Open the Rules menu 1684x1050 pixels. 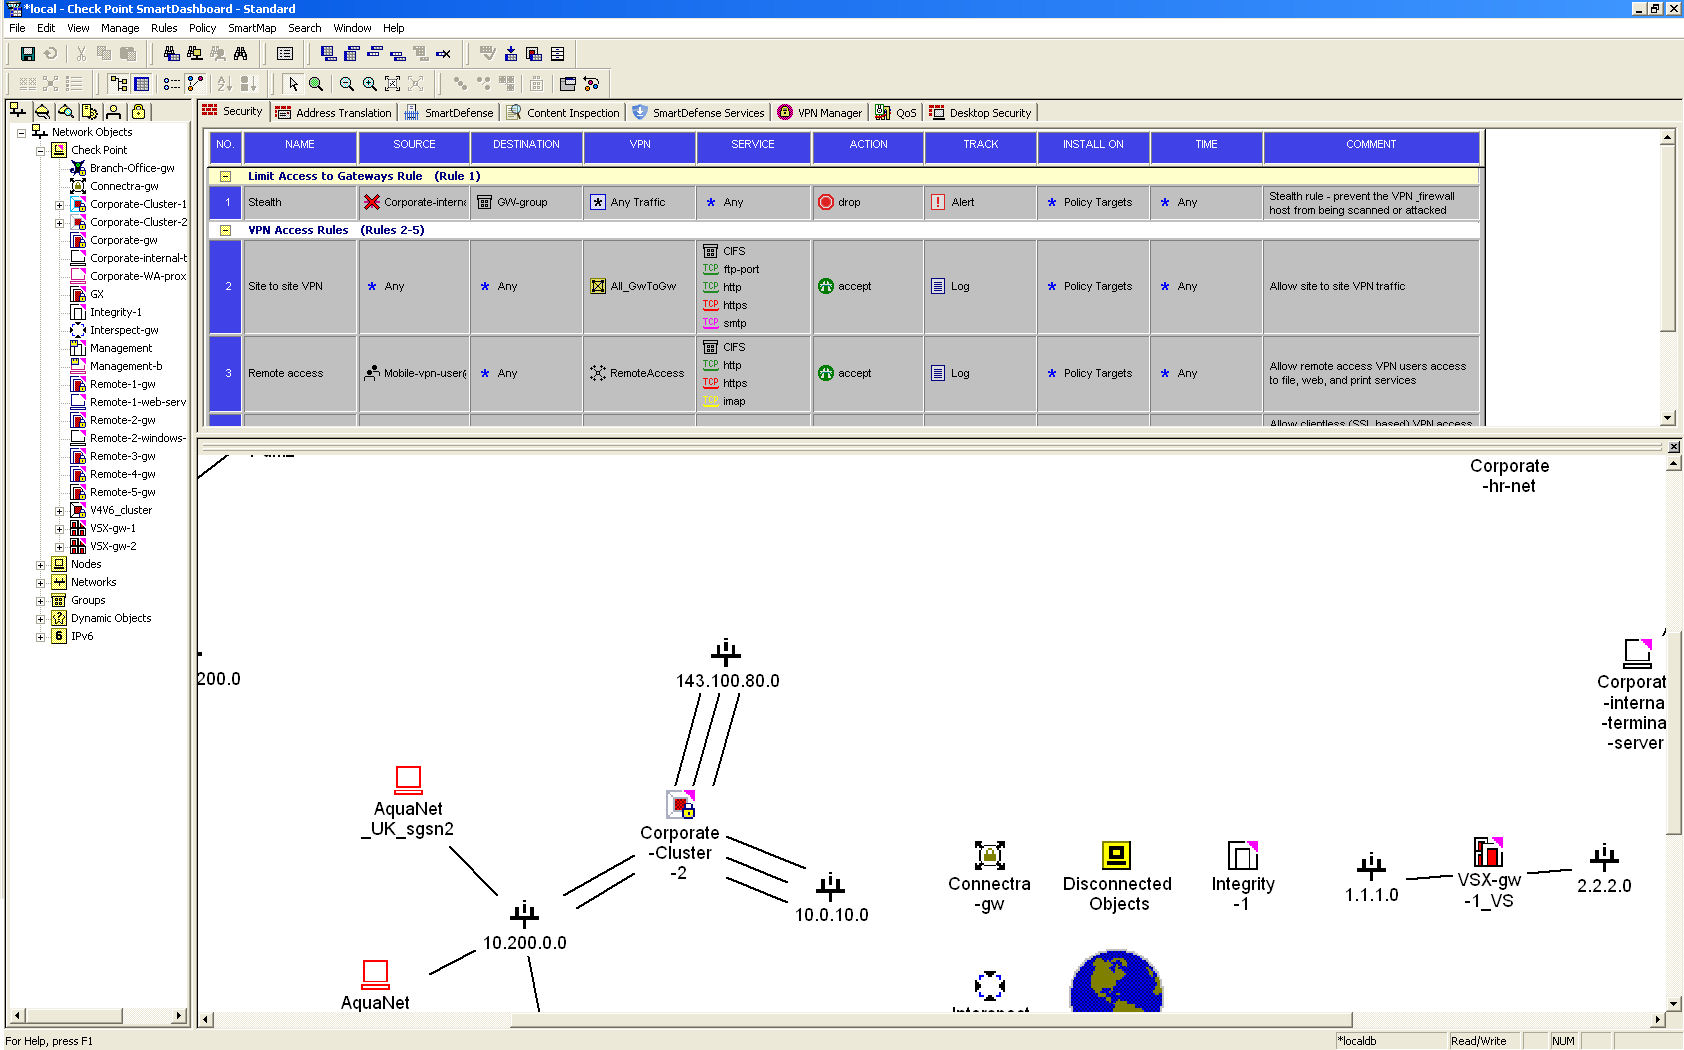click(164, 28)
